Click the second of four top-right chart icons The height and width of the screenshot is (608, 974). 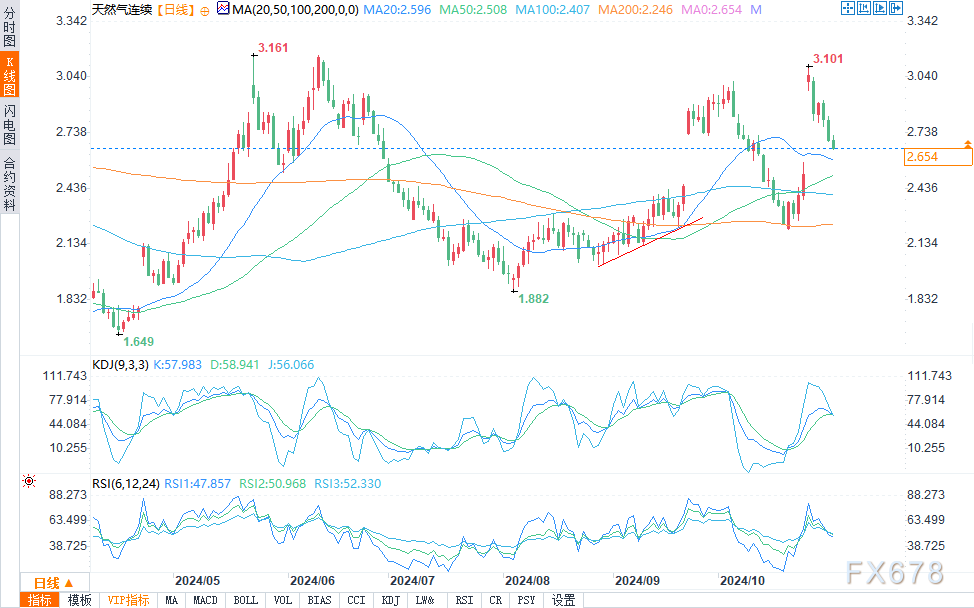864,8
